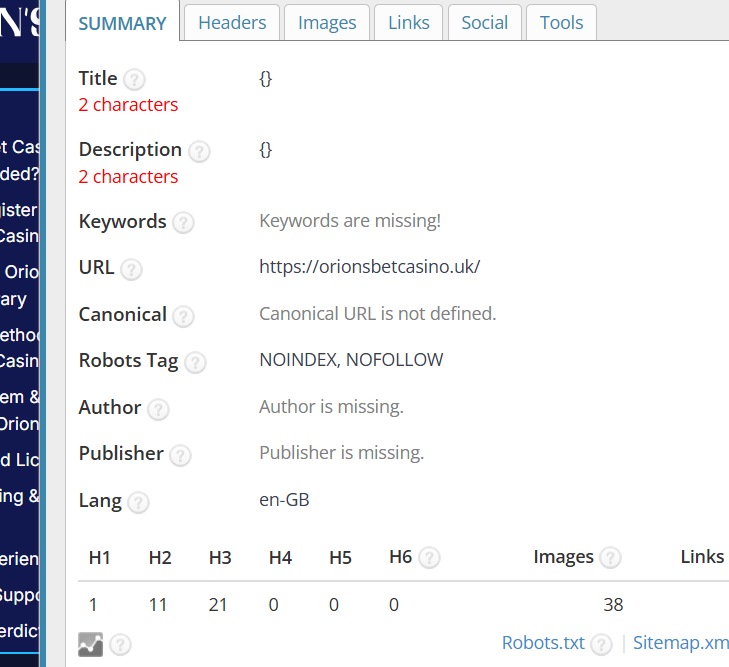
Task: Click the question mark beside Author
Action: coord(158,408)
